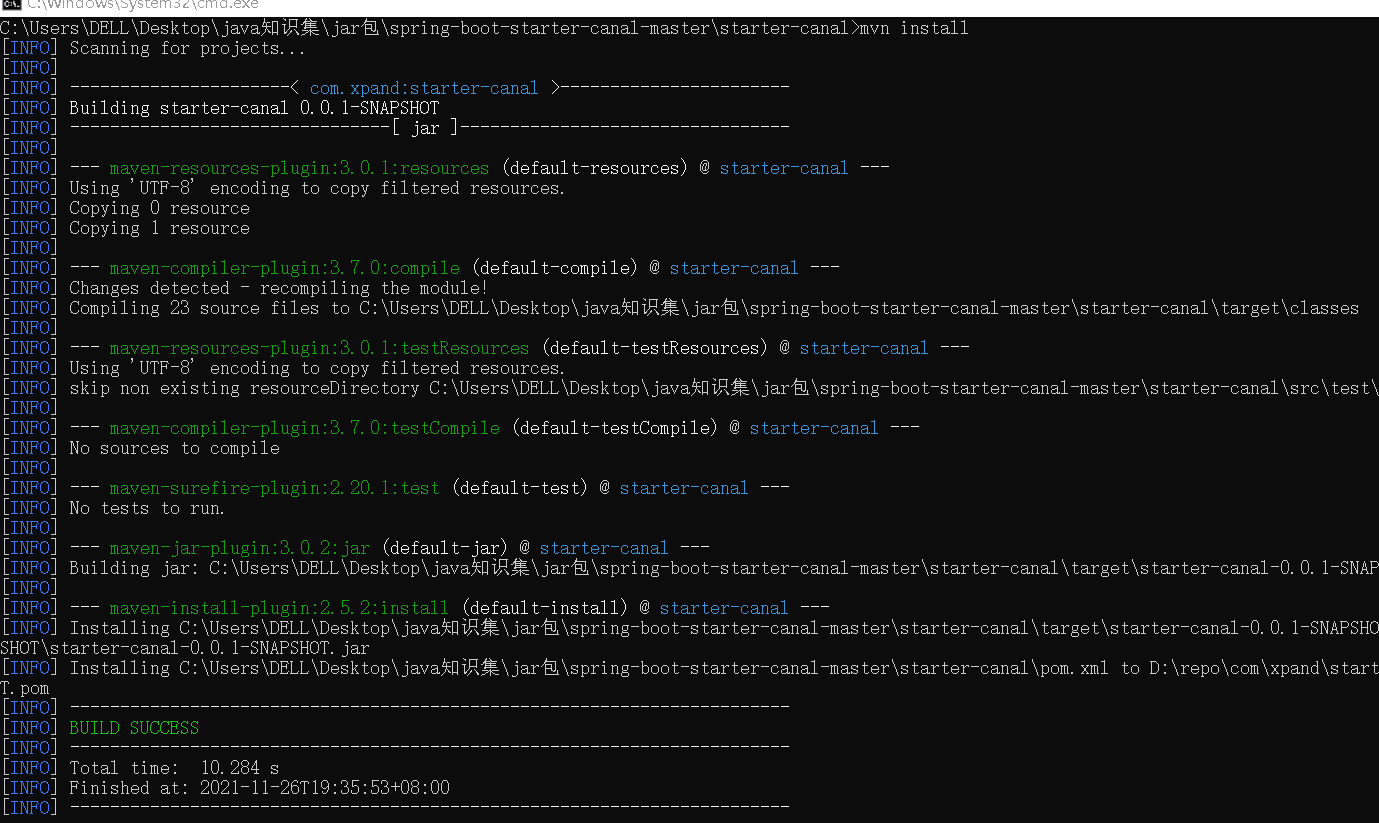This screenshot has height=823, width=1379.
Task: Select the "No sources to compile" line
Action: coord(174,448)
